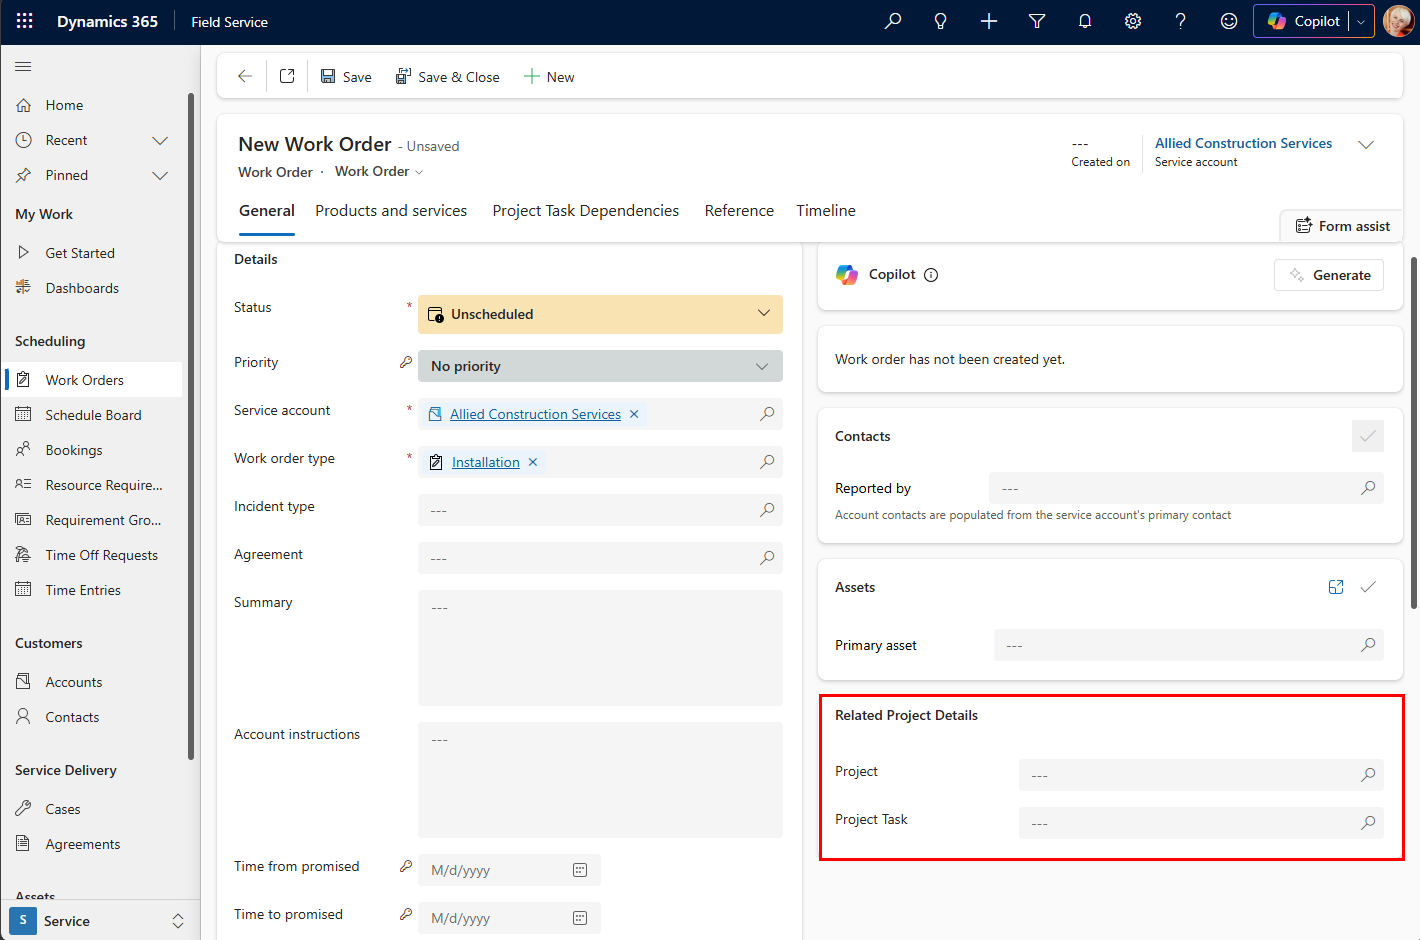The width and height of the screenshot is (1420, 940).
Task: Click the help question mark icon
Action: [1181, 21]
